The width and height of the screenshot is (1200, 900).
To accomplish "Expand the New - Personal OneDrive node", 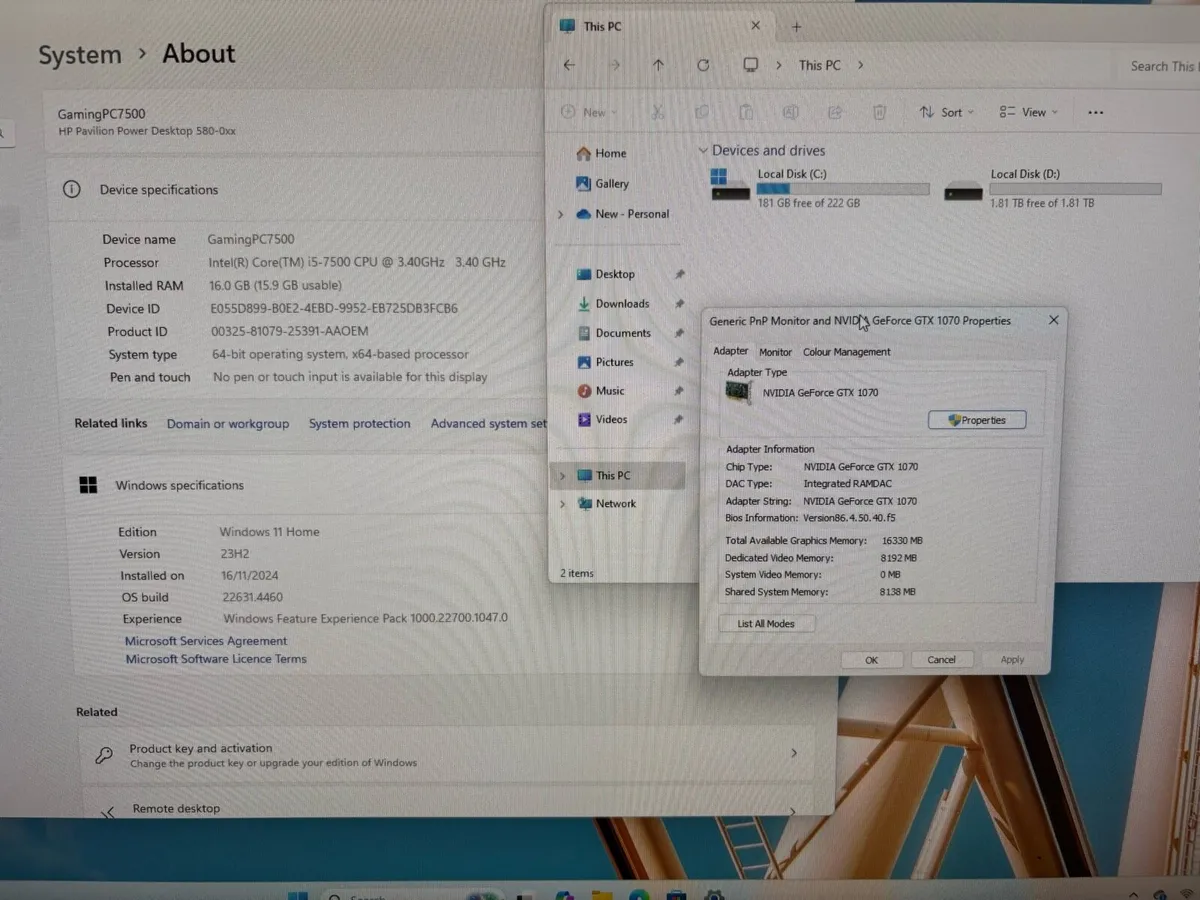I will 561,214.
